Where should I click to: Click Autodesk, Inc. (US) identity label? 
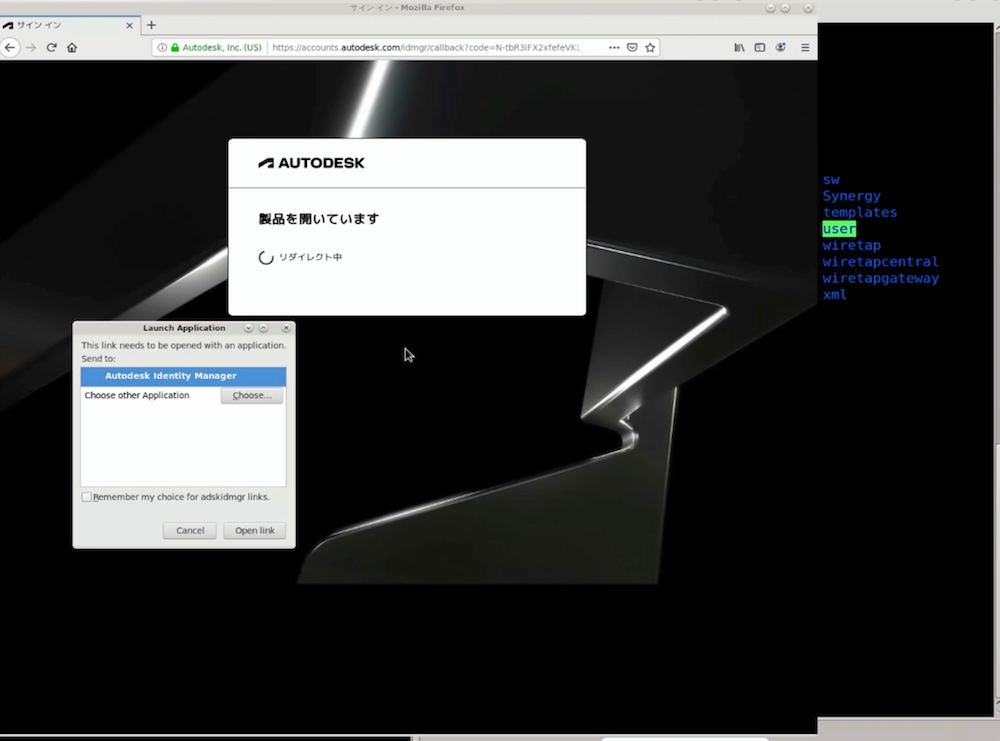222,47
